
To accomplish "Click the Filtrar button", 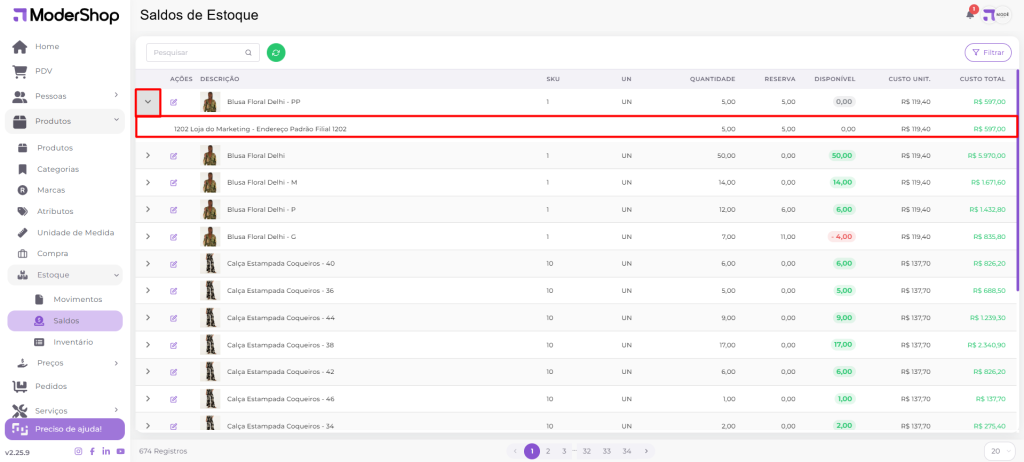I will pos(987,52).
